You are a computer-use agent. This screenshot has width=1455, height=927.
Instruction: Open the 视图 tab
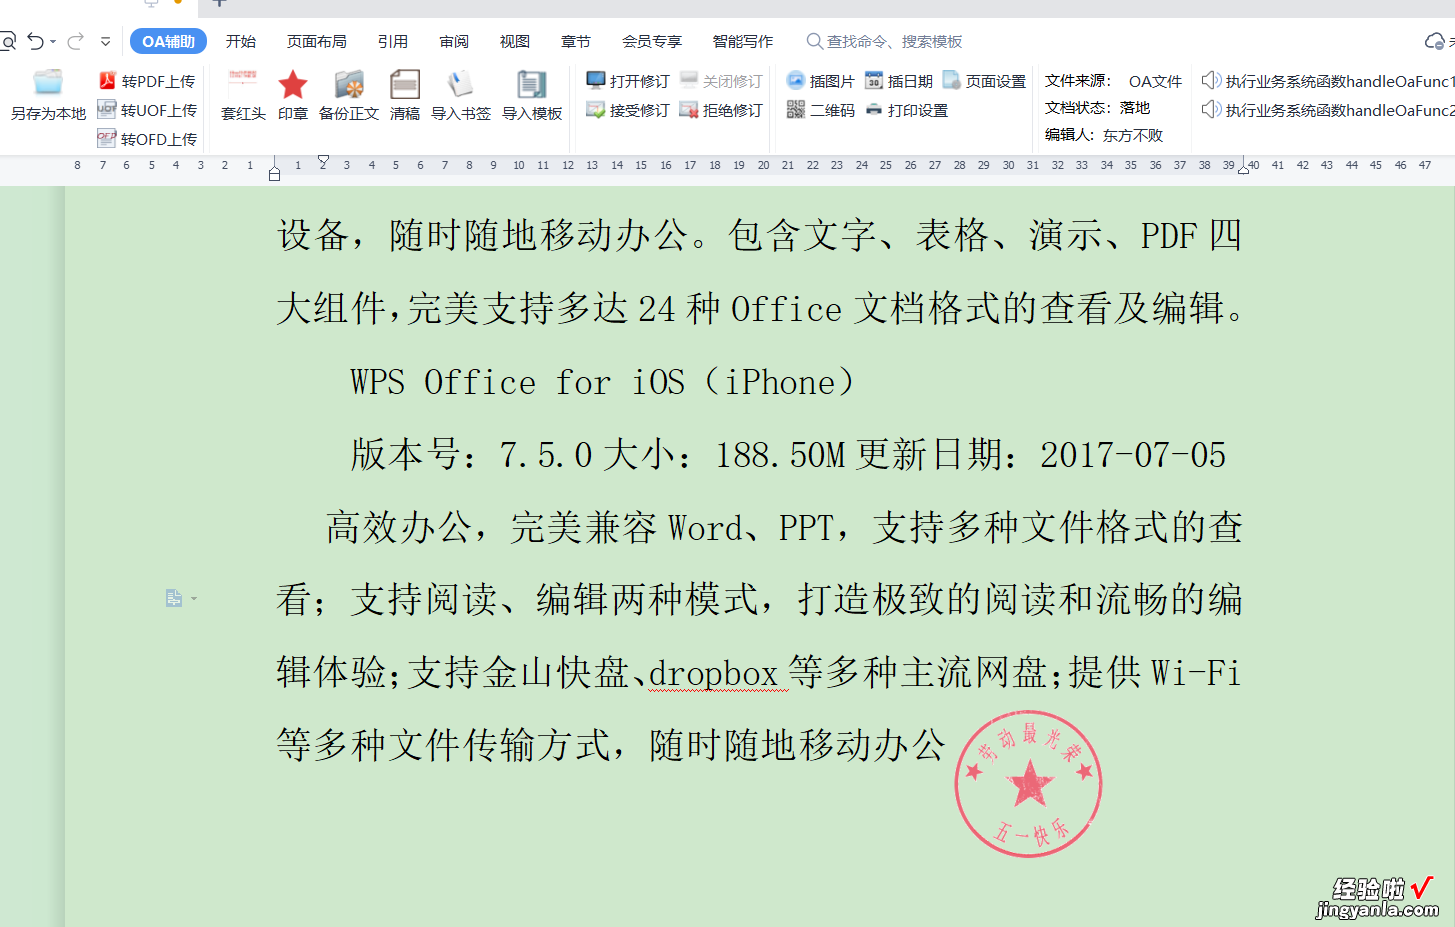(x=515, y=41)
